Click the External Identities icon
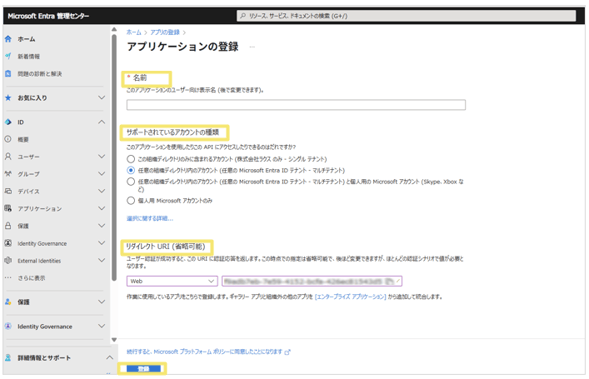The height and width of the screenshot is (379, 589). tap(8, 260)
